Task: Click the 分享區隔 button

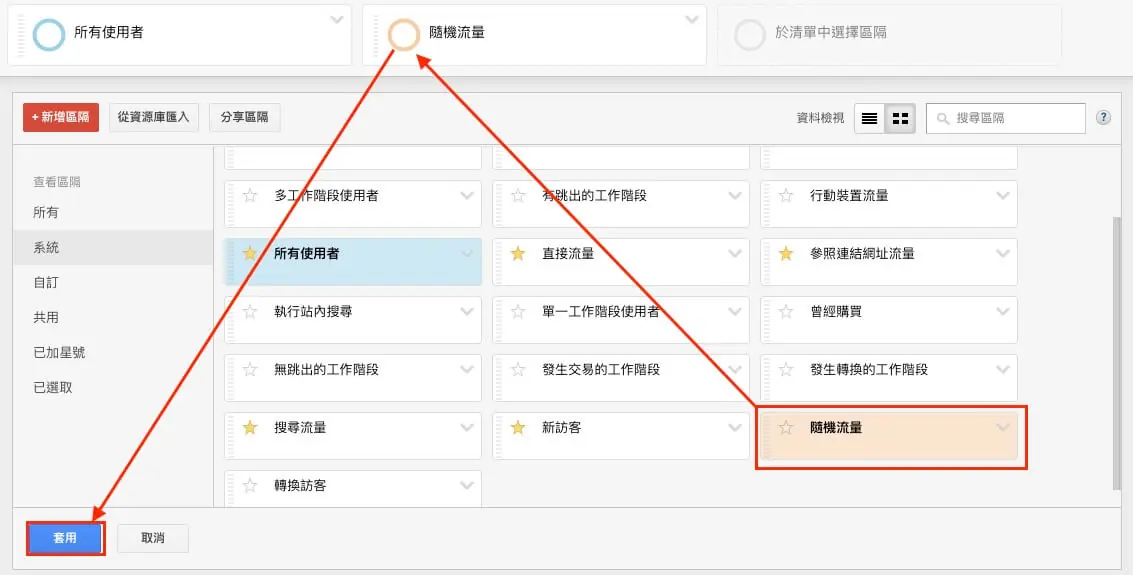Action: tap(245, 117)
